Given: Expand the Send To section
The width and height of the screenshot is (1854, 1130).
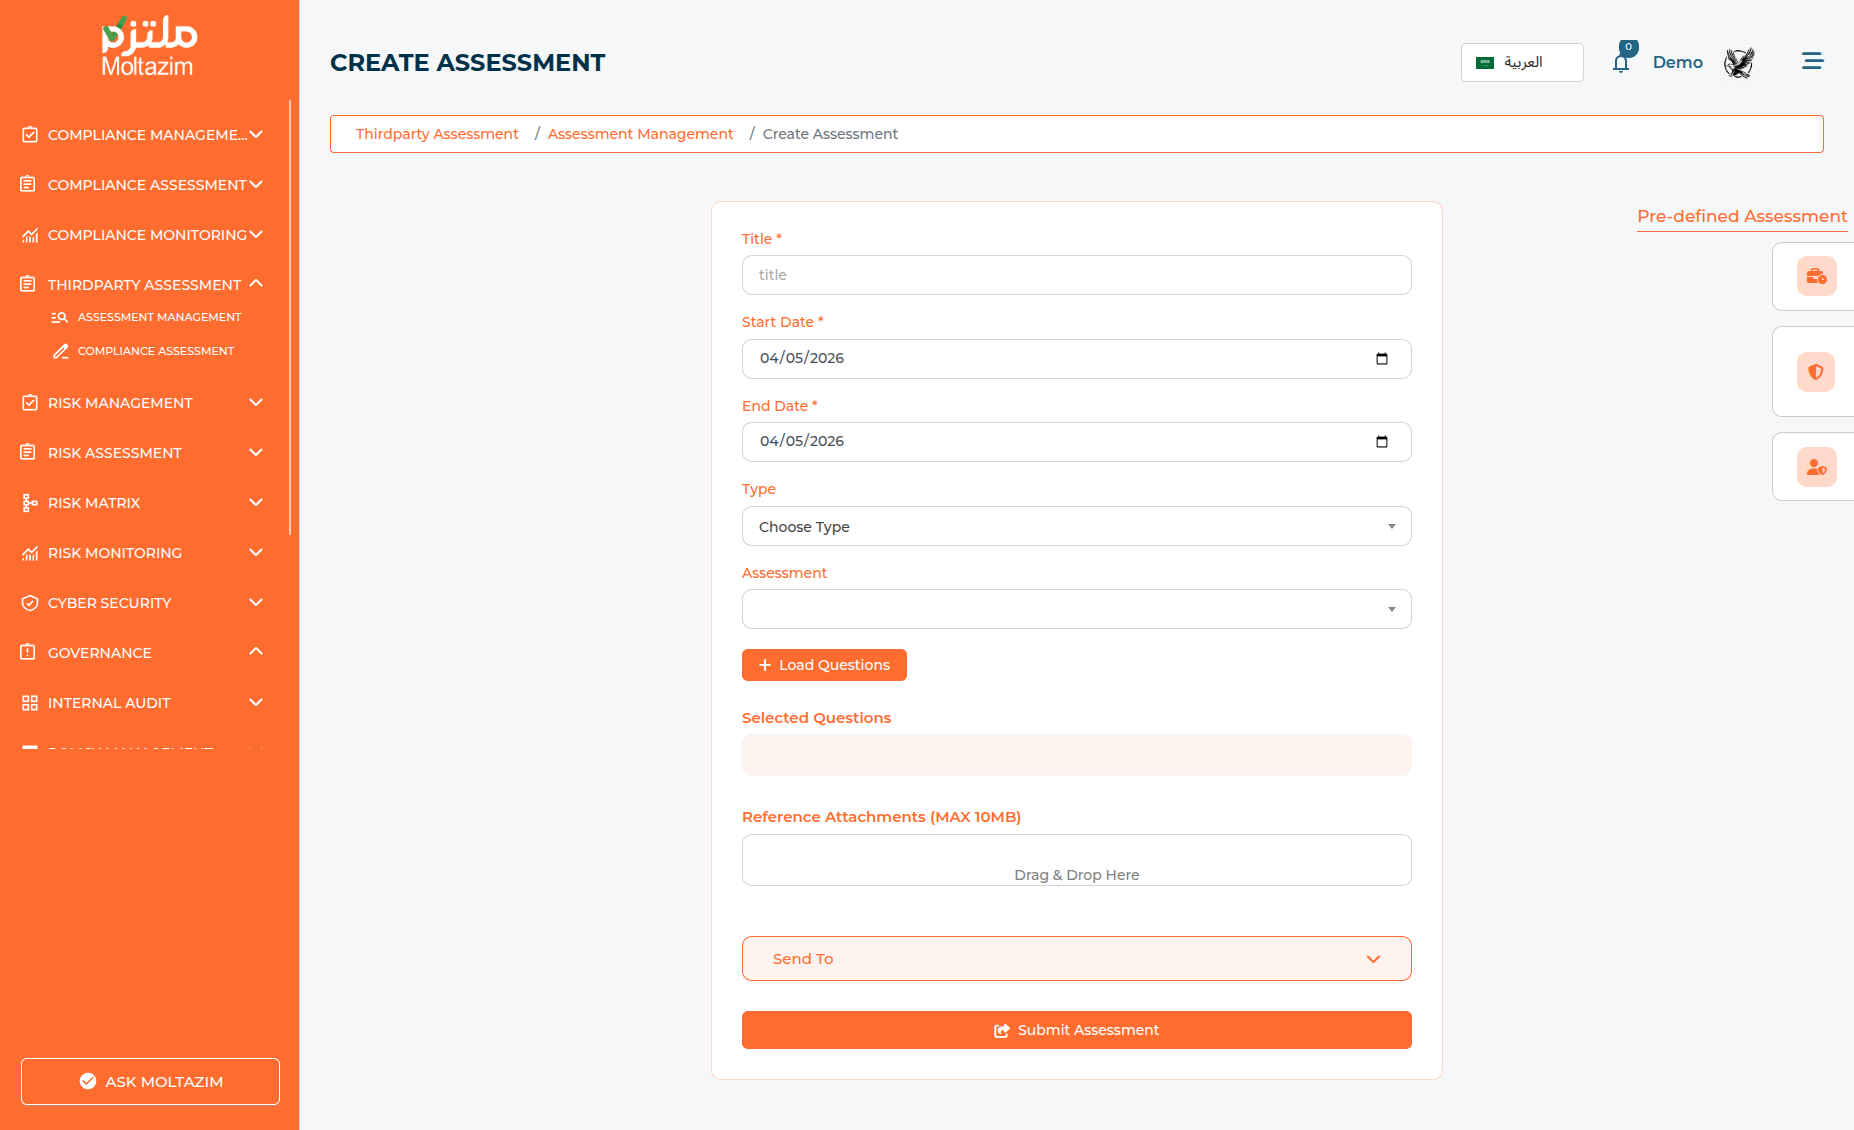Looking at the screenshot, I should pos(1076,959).
